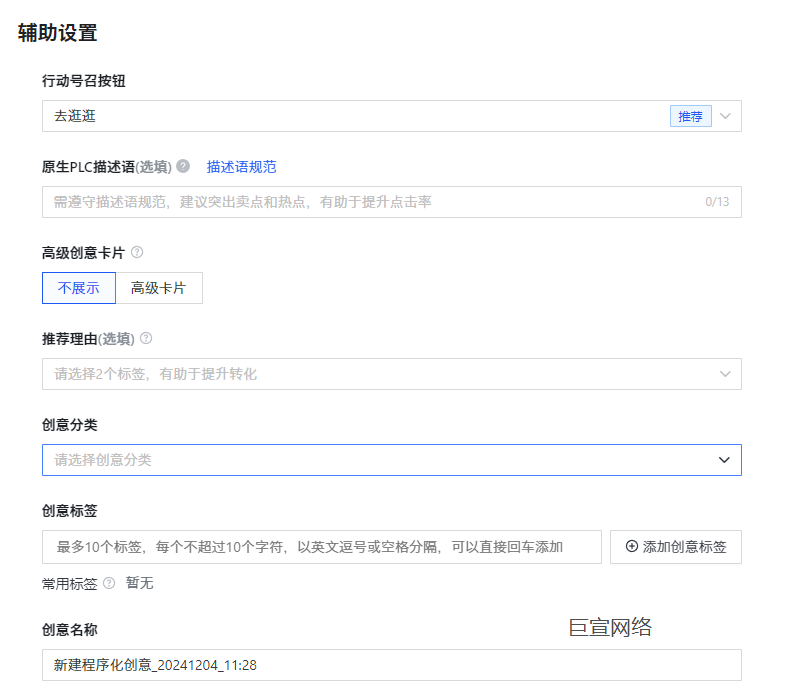Click the 创意名称 name field to edit
The width and height of the screenshot is (800, 700).
point(300,664)
